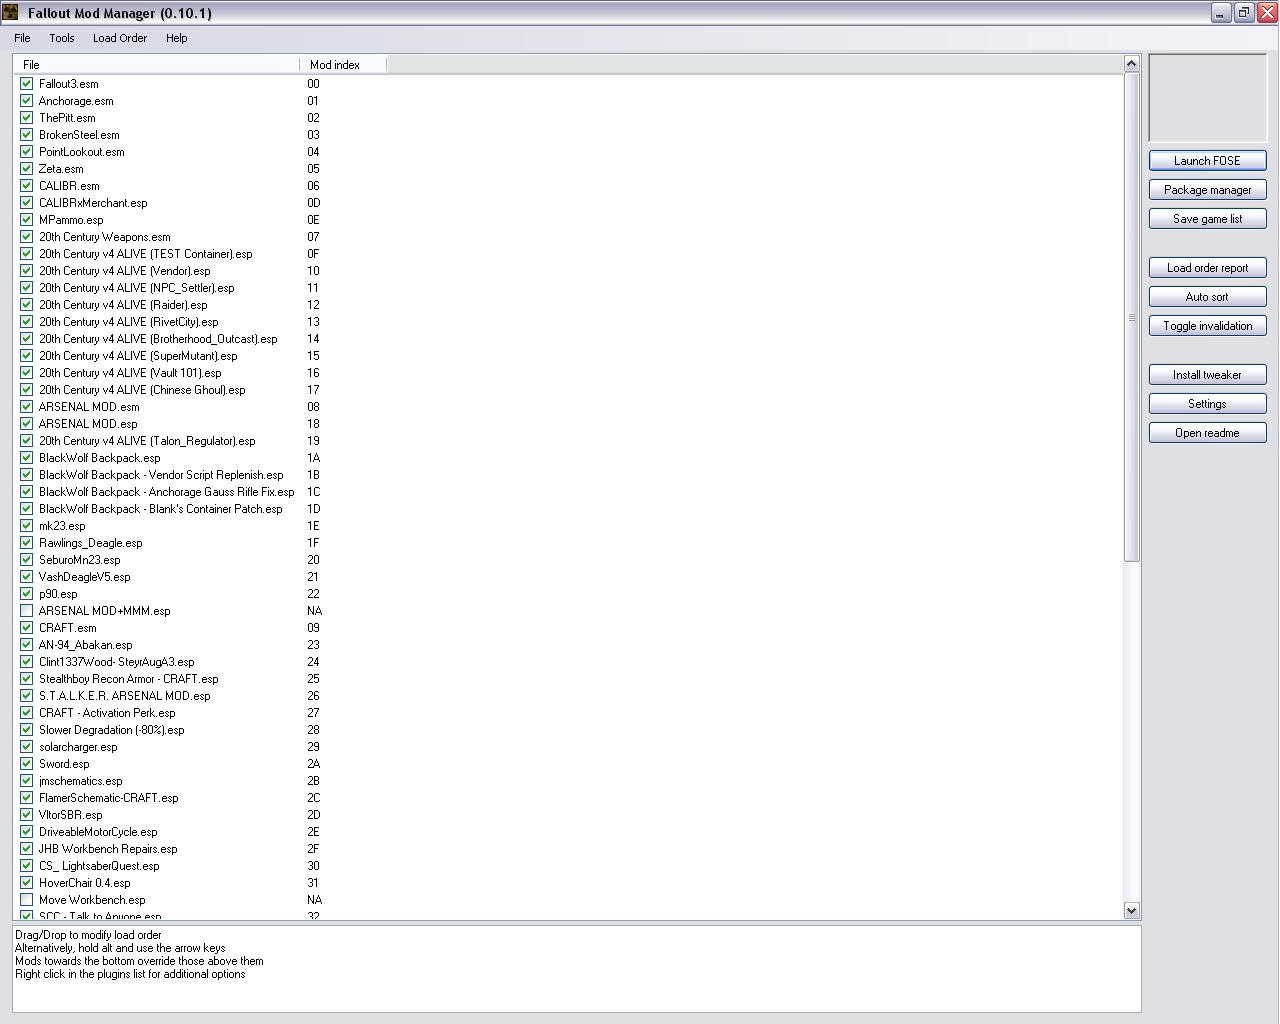The image size is (1280, 1024).
Task: Select the MPammo.esp entry
Action: pyautogui.click(x=71, y=220)
